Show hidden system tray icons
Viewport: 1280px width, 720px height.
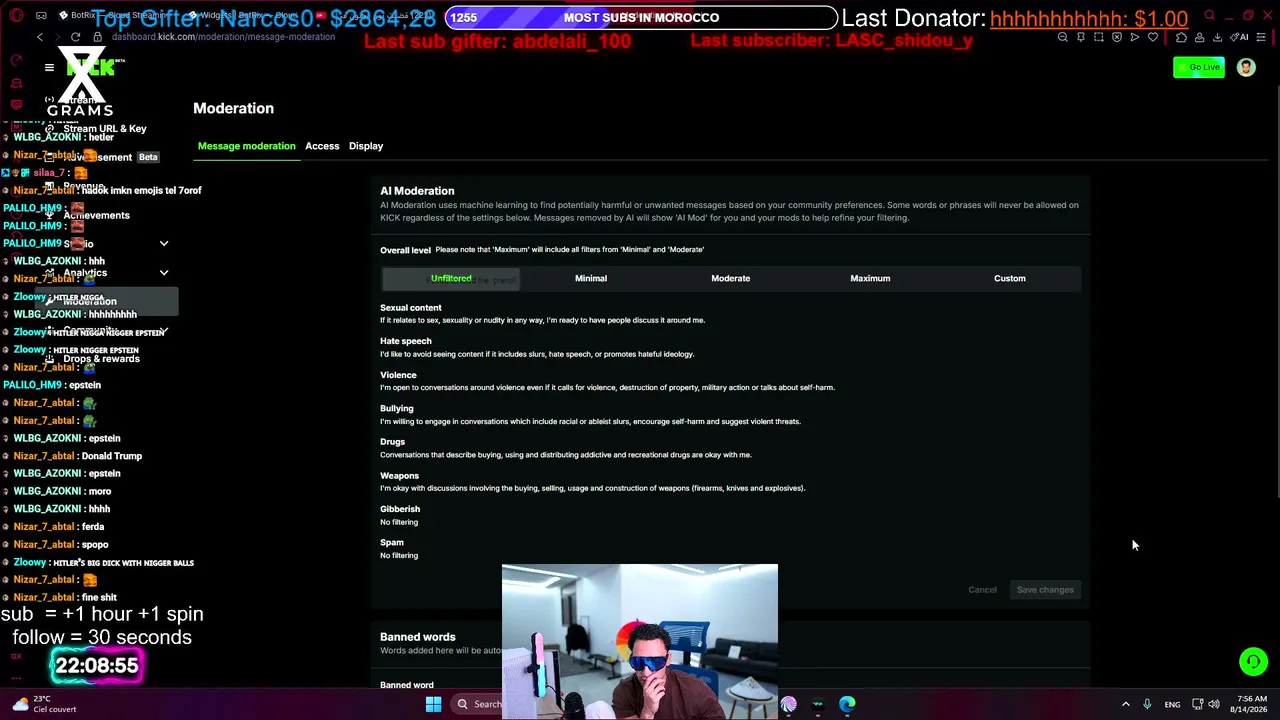[x=1125, y=704]
